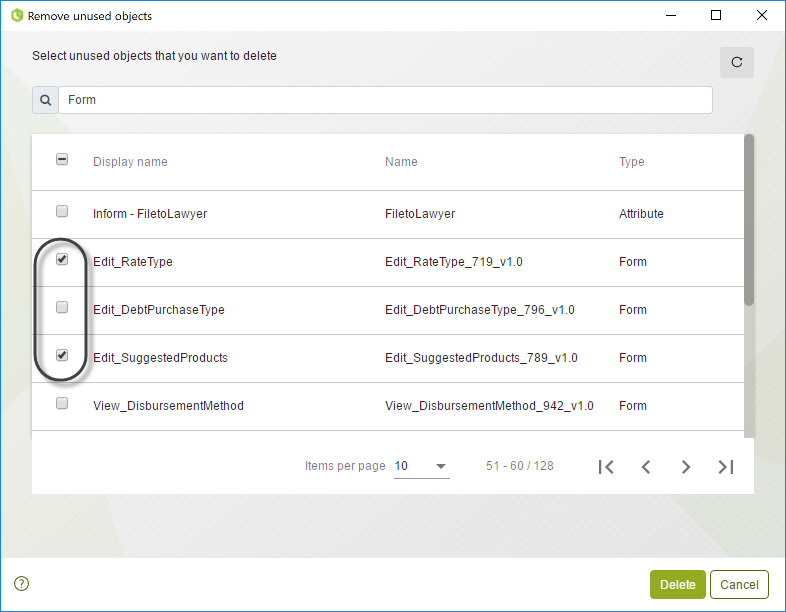Click the app logo in title bar
This screenshot has width=786, height=612.
point(17,16)
